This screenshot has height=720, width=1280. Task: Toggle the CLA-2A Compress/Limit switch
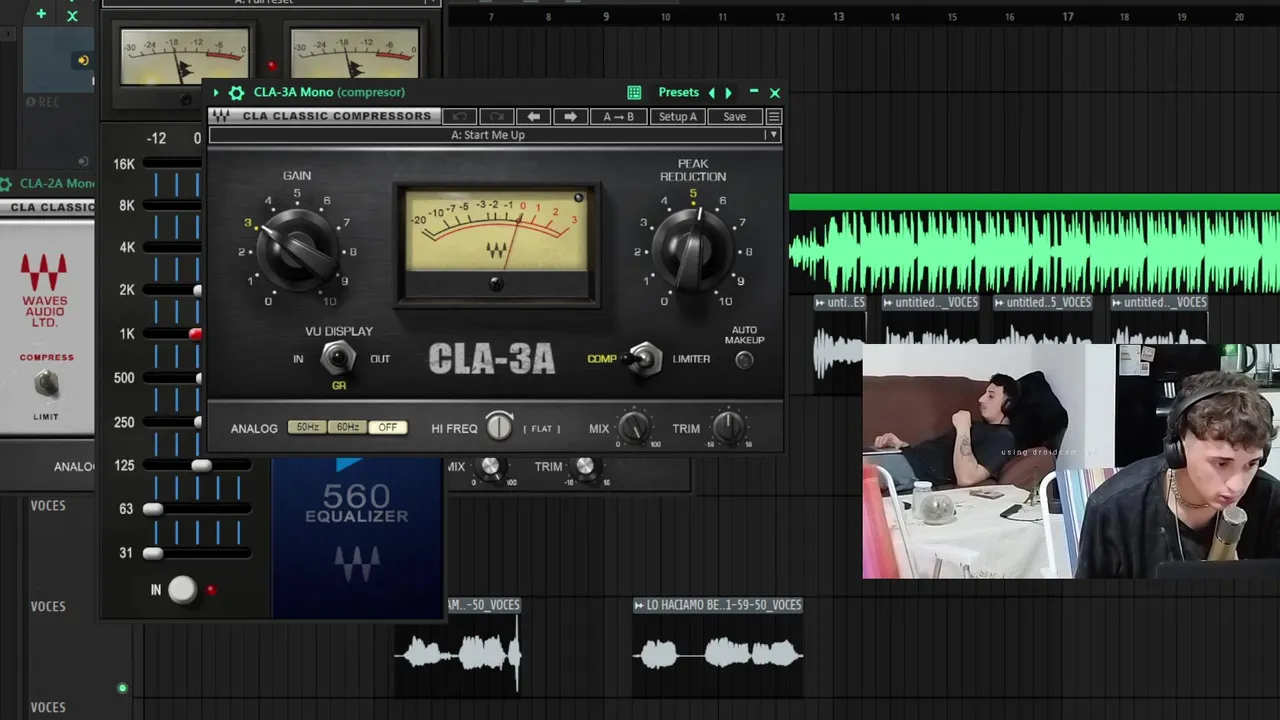click(46, 384)
